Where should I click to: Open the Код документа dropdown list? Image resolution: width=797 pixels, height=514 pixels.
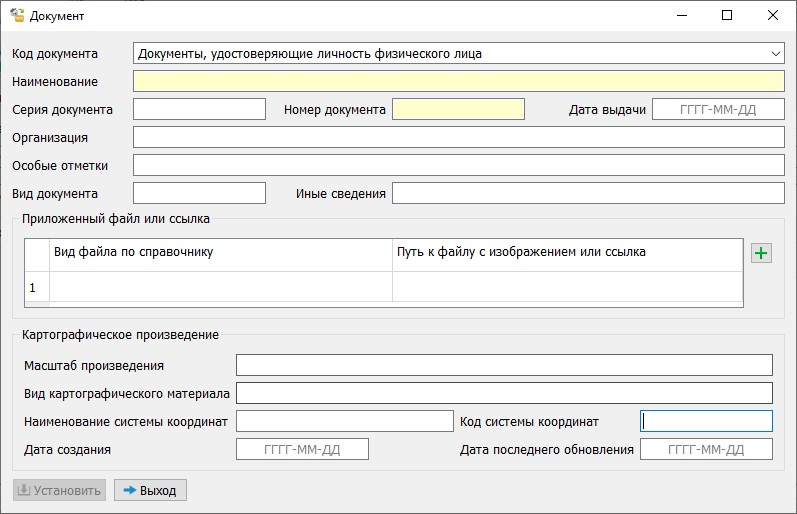pos(458,54)
